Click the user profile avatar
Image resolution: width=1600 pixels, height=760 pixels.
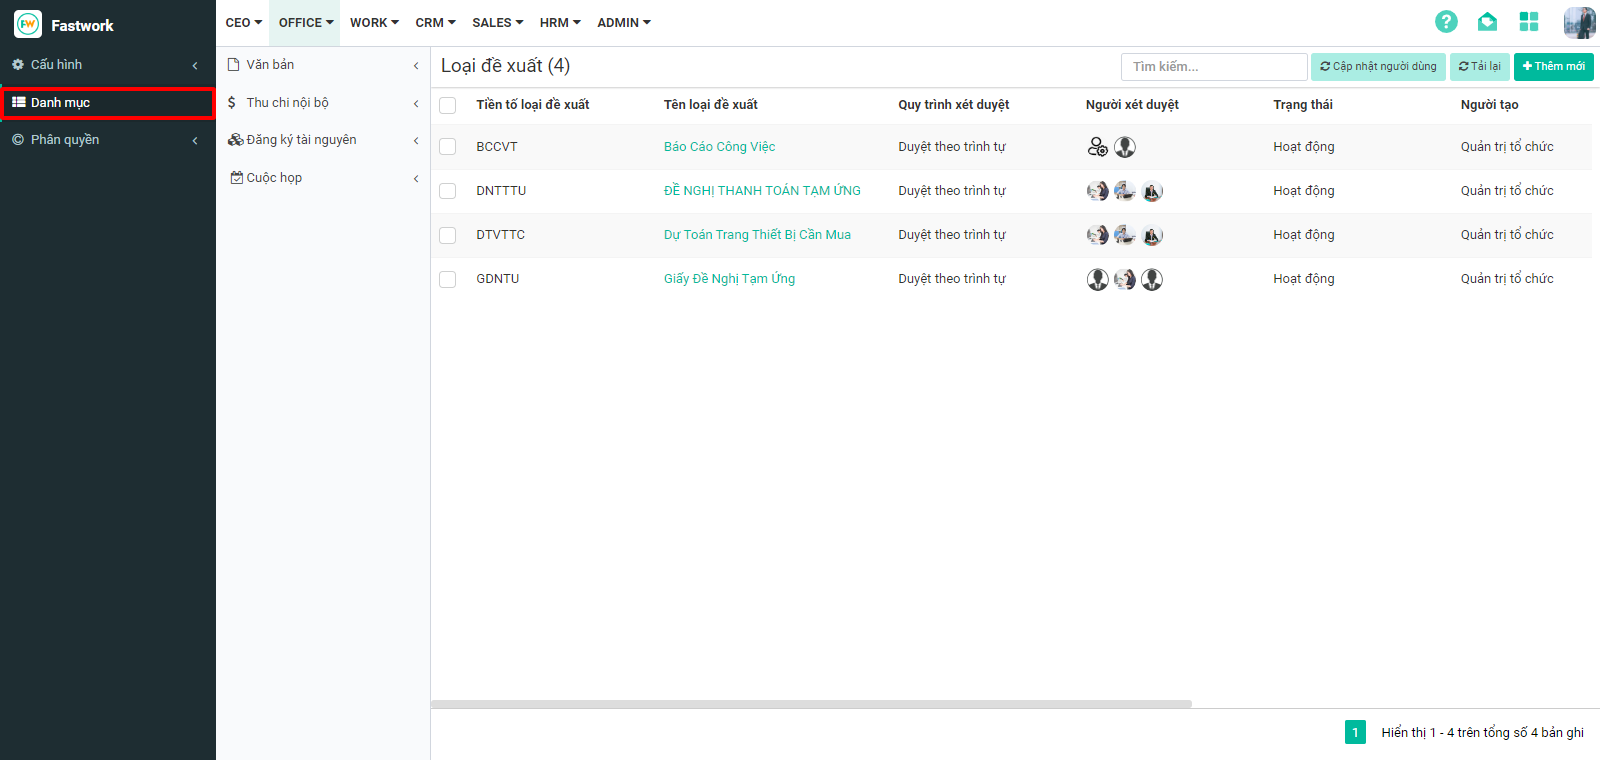pos(1579,22)
